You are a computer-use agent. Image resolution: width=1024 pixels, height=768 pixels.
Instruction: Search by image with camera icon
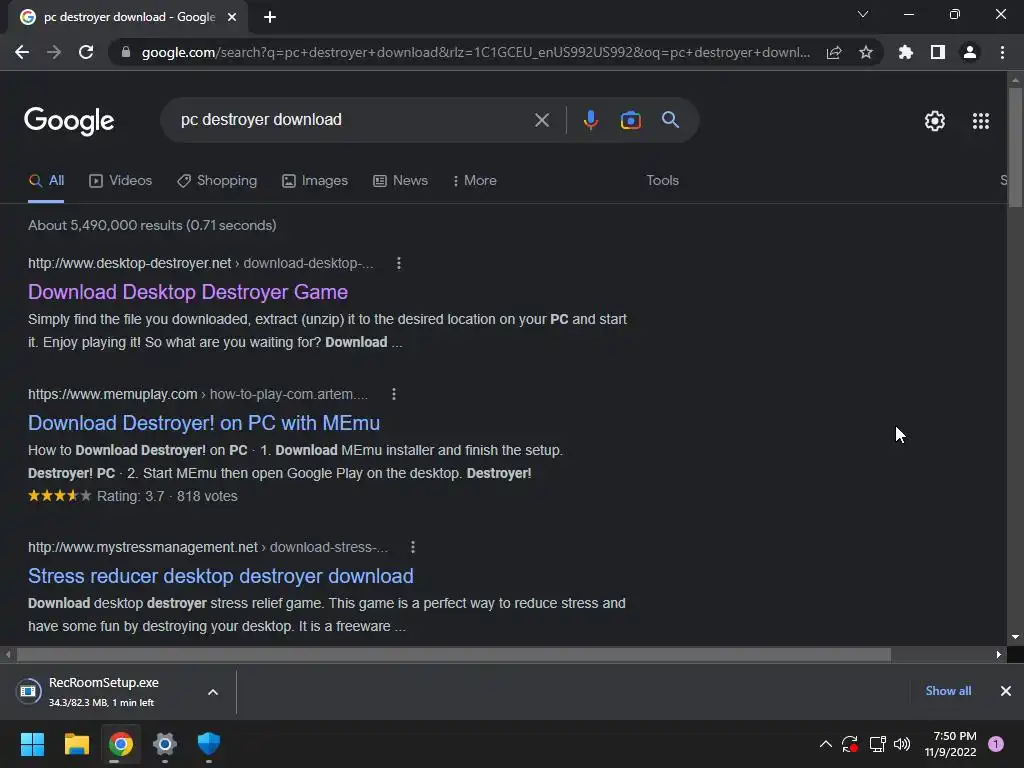point(630,120)
